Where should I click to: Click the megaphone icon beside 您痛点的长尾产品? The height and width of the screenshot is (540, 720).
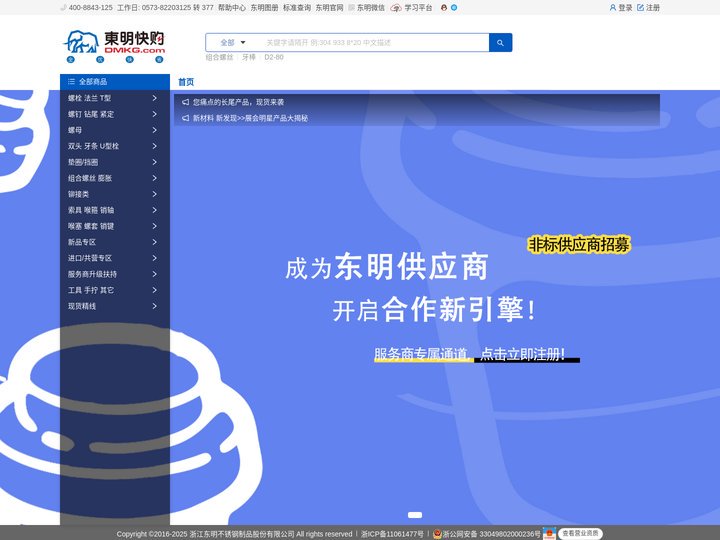pos(186,102)
